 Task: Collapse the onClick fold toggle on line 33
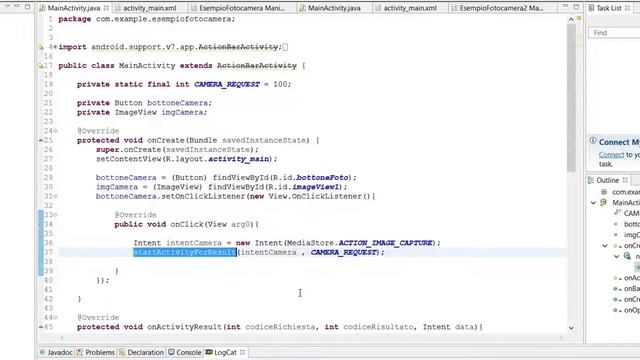point(55,215)
